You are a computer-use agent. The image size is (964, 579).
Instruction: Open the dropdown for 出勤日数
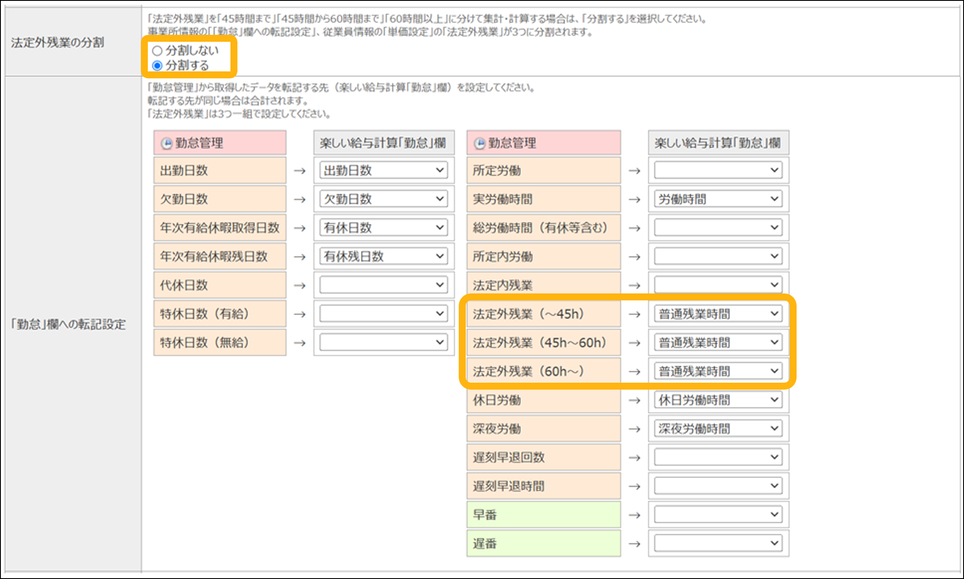(382, 171)
